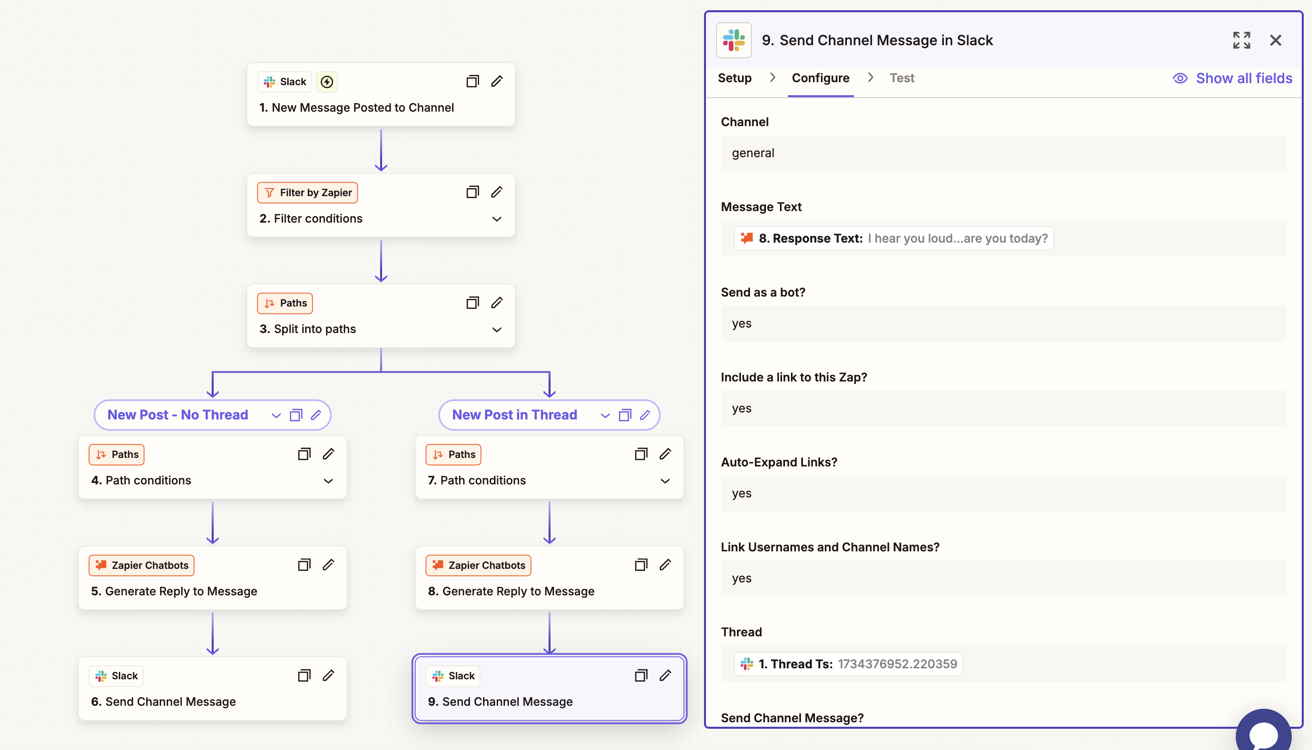Select step 3 Split into paths card
The width and height of the screenshot is (1312, 750).
pos(381,316)
